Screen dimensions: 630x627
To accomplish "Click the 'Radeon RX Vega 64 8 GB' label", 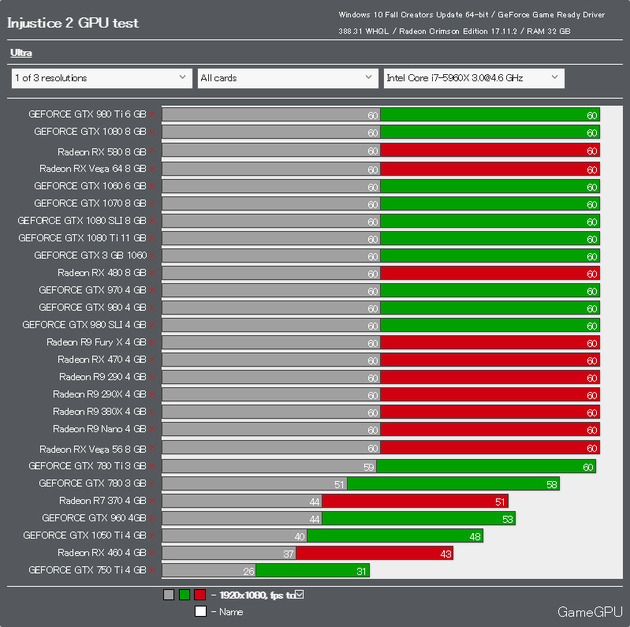I will [x=92, y=169].
